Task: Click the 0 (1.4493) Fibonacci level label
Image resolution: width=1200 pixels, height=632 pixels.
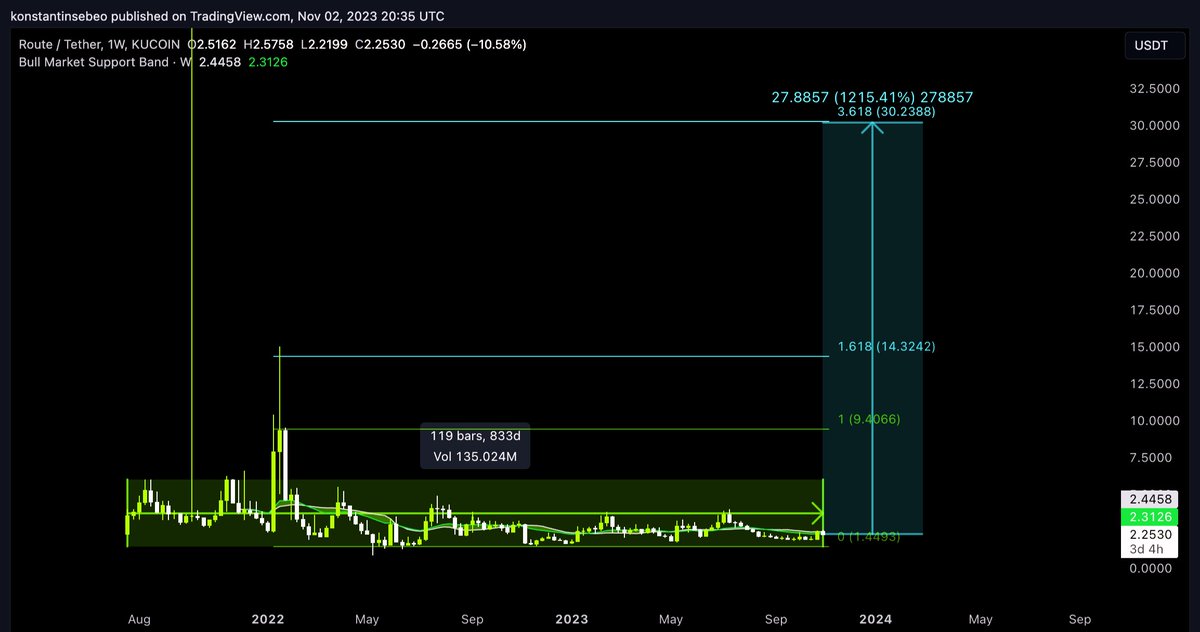Action: [869, 537]
